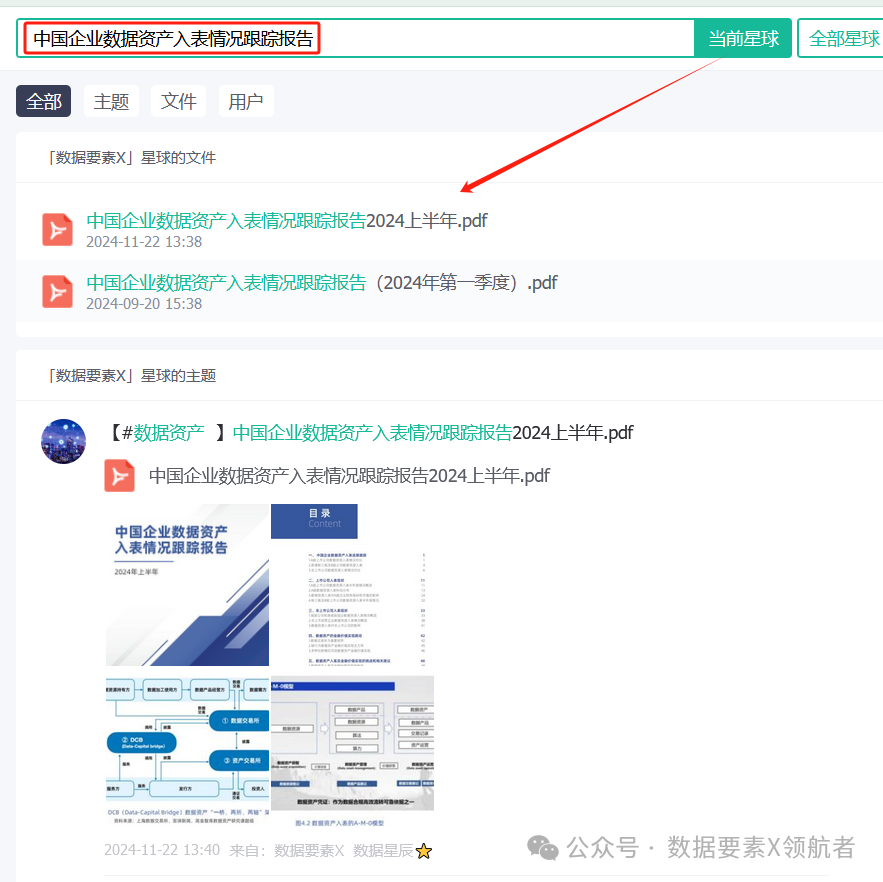Click the 「数据要素X」星球的主题 heading
Image resolution: width=883 pixels, height=882 pixels.
[132, 376]
